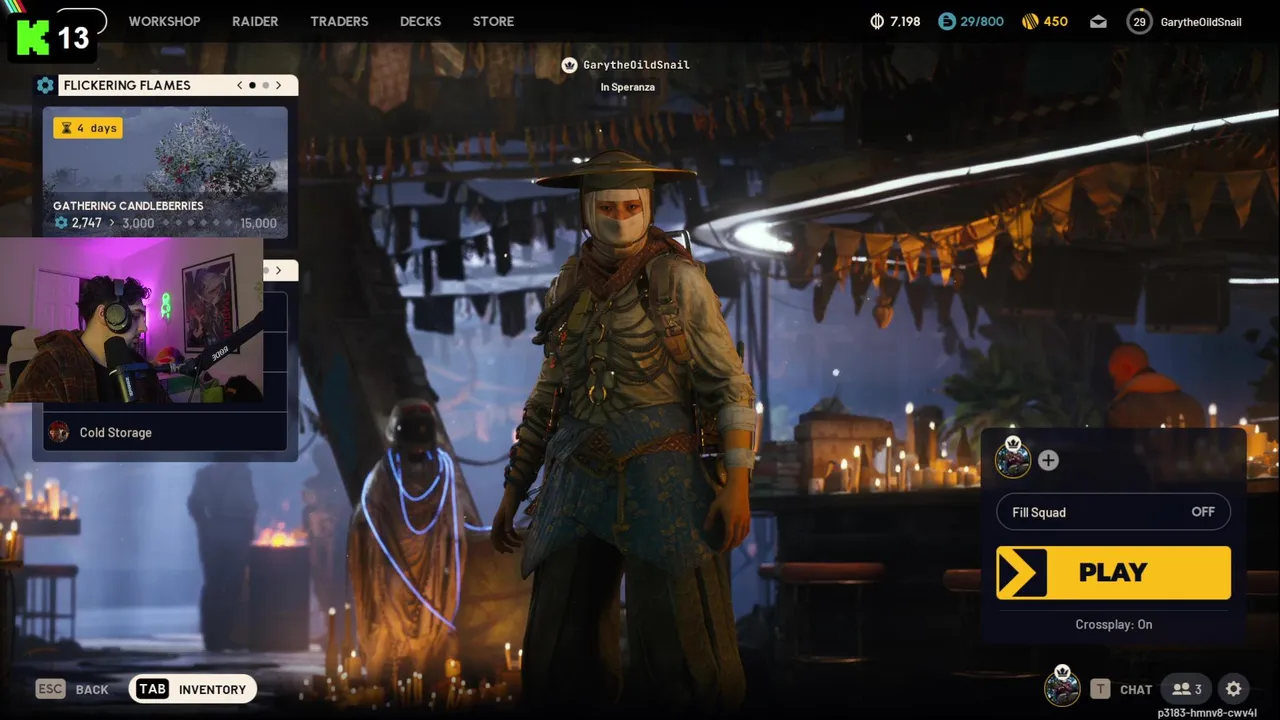The width and height of the screenshot is (1280, 720).
Task: Open Inventory with the TAB button
Action: coord(193,689)
